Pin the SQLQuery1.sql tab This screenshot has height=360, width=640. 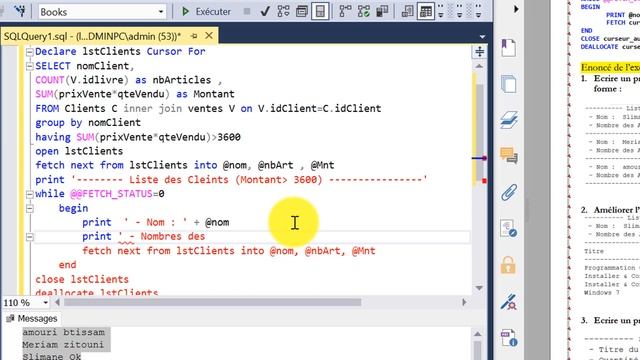pyautogui.click(x=194, y=36)
